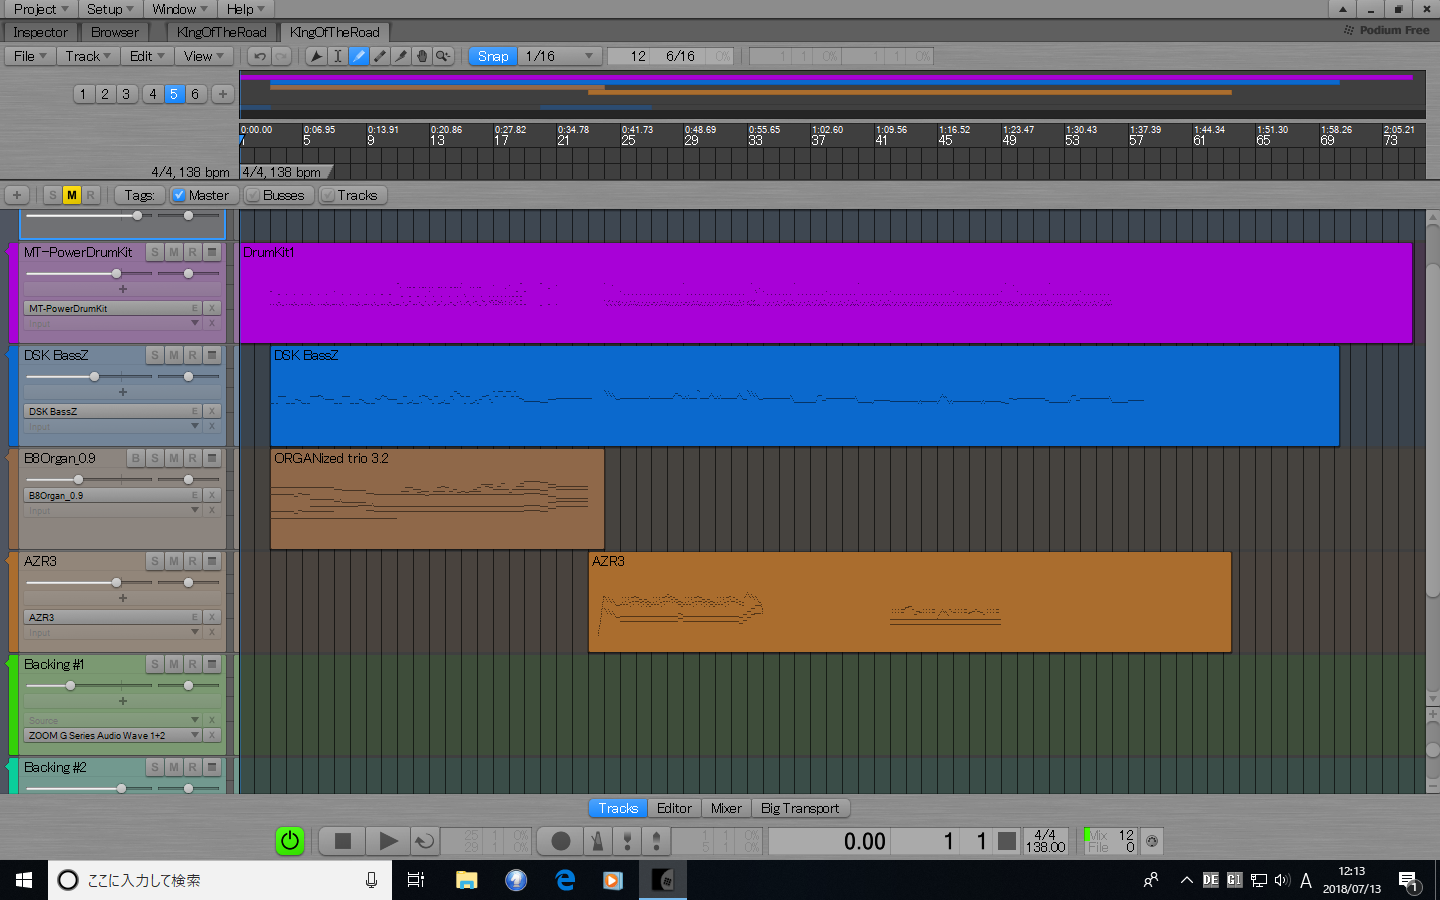Click the round record button
This screenshot has height=900, width=1440.
(561, 841)
